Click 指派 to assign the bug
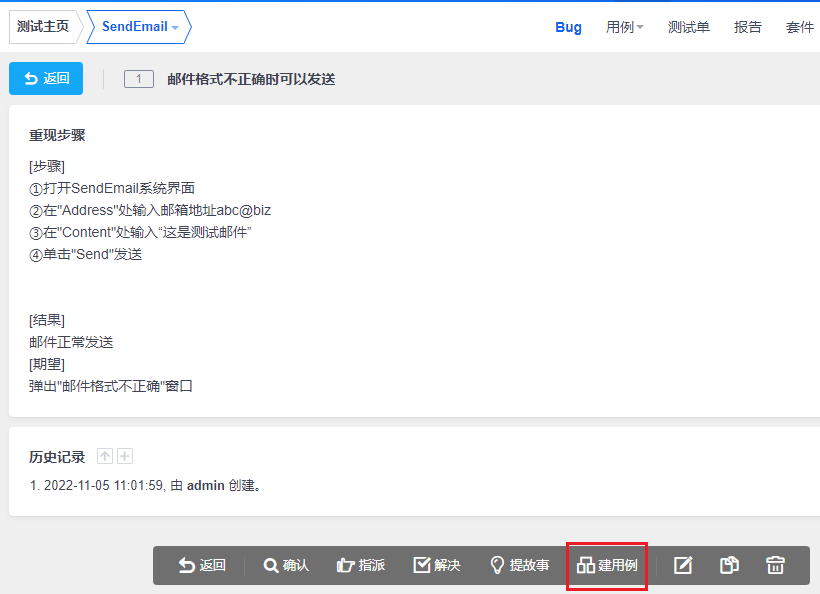The height and width of the screenshot is (594, 820). pyautogui.click(x=361, y=565)
